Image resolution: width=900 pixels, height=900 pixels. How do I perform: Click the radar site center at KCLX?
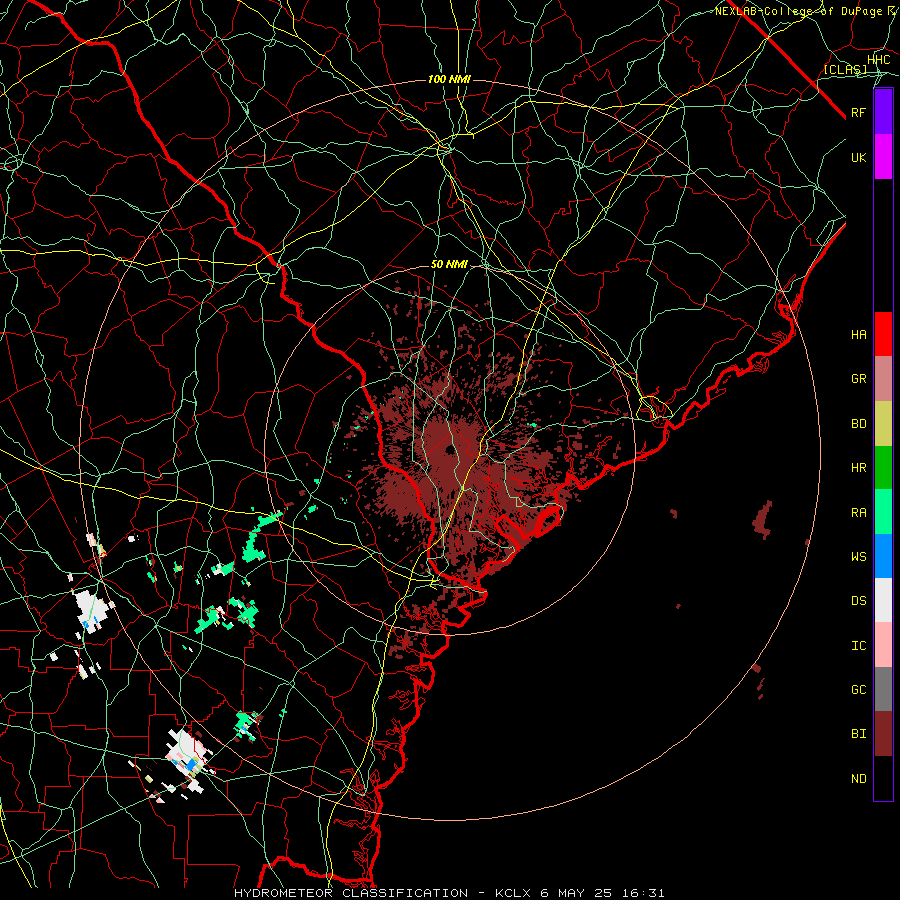click(449, 449)
